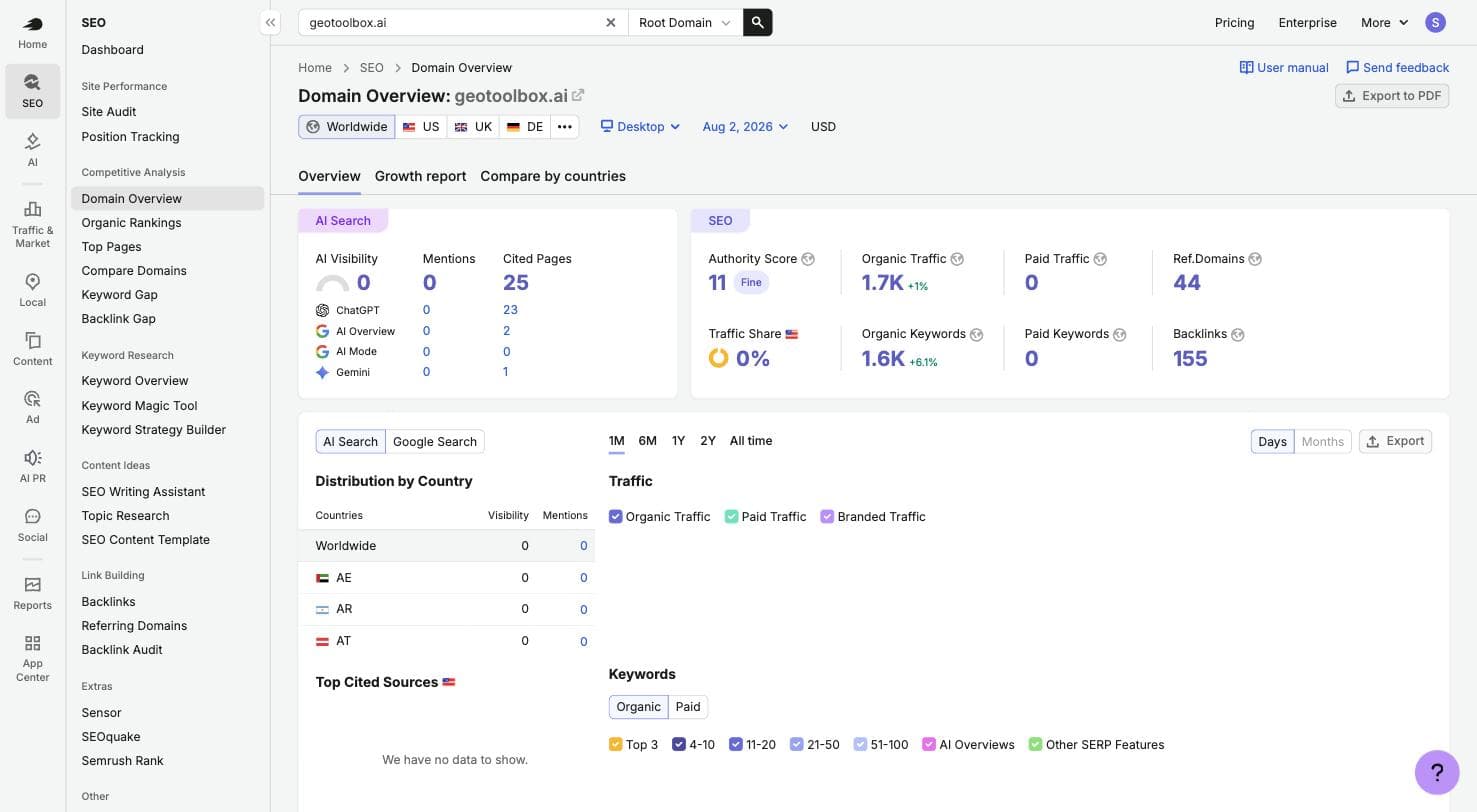Collapse the SEO sidebar with the double-chevron
This screenshot has height=812, width=1477.
coord(270,22)
